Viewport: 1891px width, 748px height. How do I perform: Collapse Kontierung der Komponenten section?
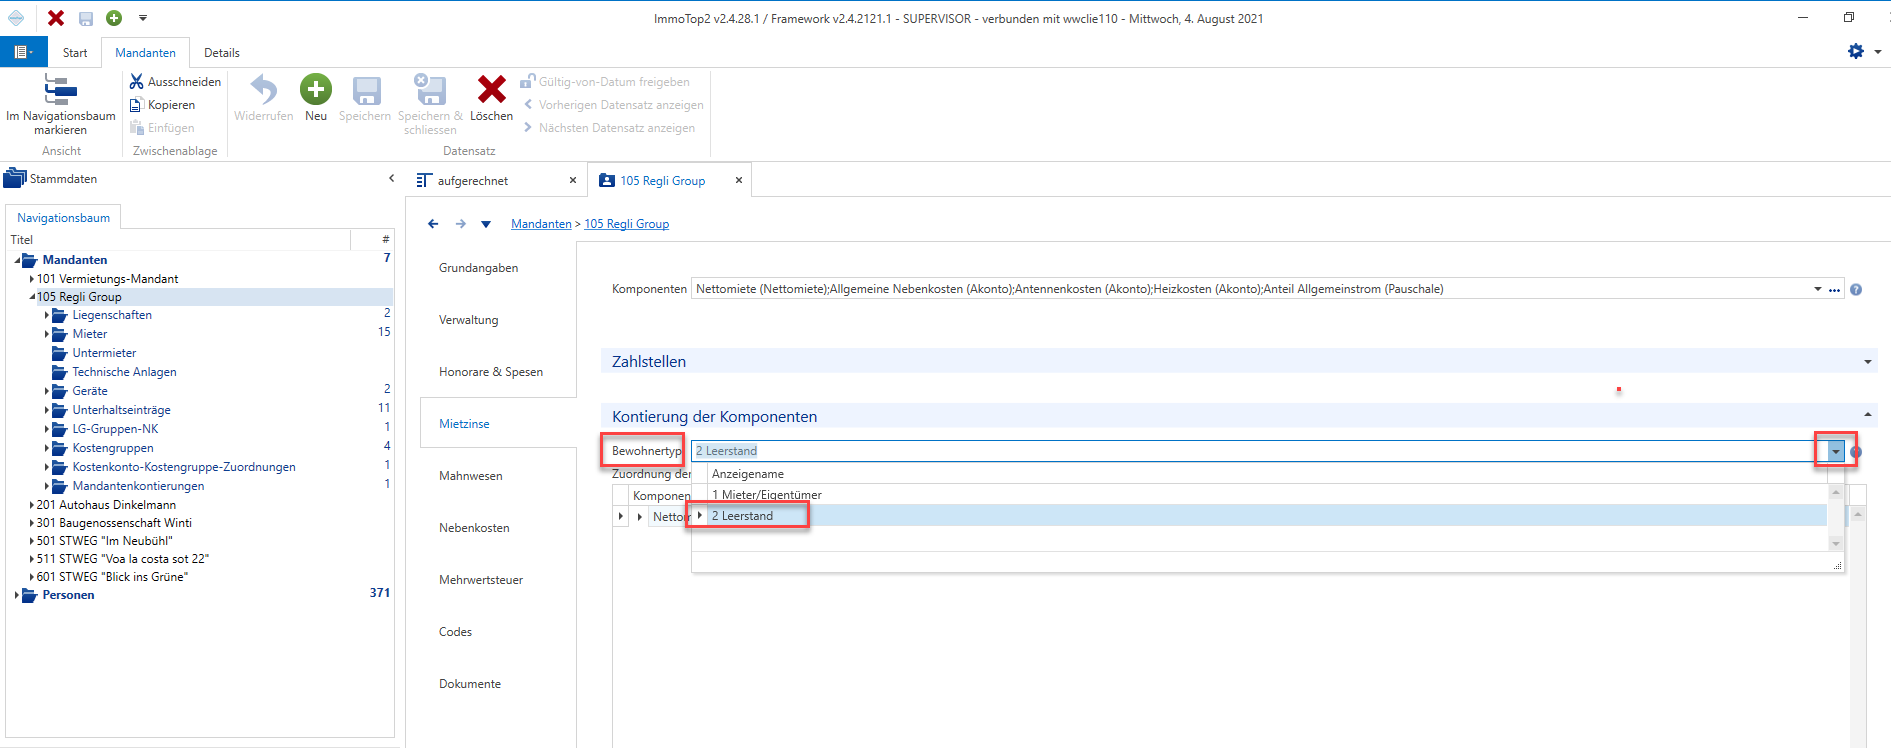(x=1867, y=415)
